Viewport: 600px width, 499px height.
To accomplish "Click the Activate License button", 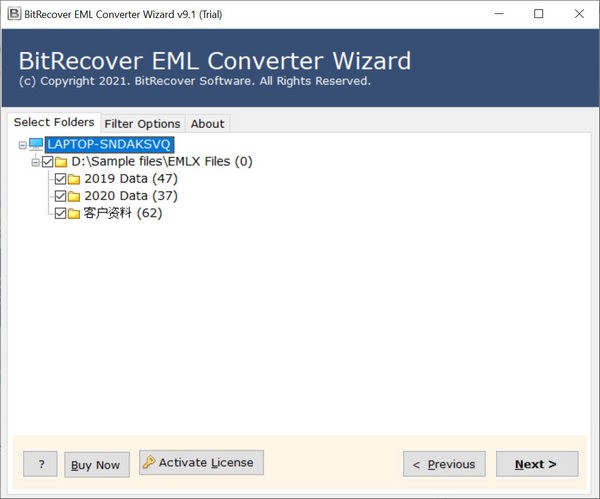I will coord(201,463).
